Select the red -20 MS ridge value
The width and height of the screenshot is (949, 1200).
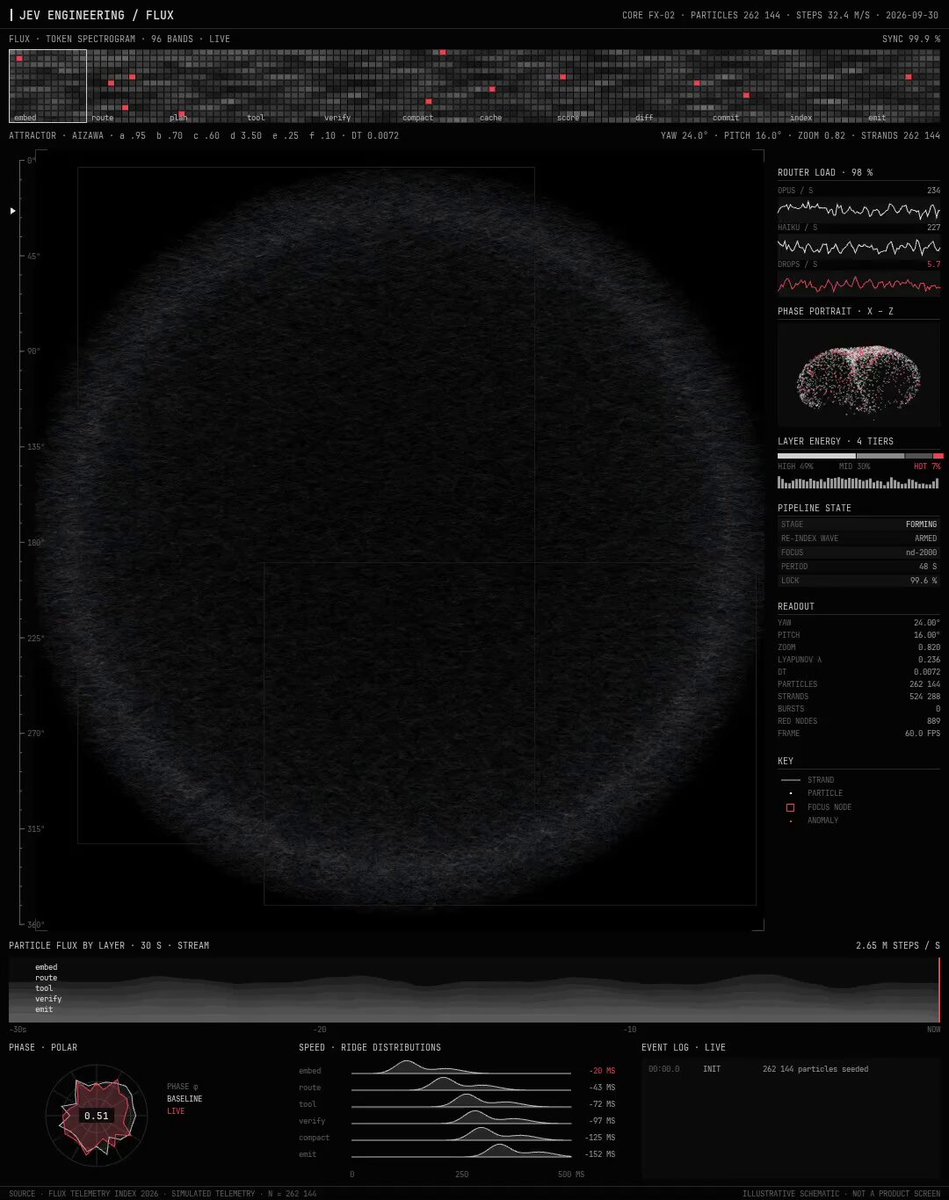click(x=601, y=1071)
